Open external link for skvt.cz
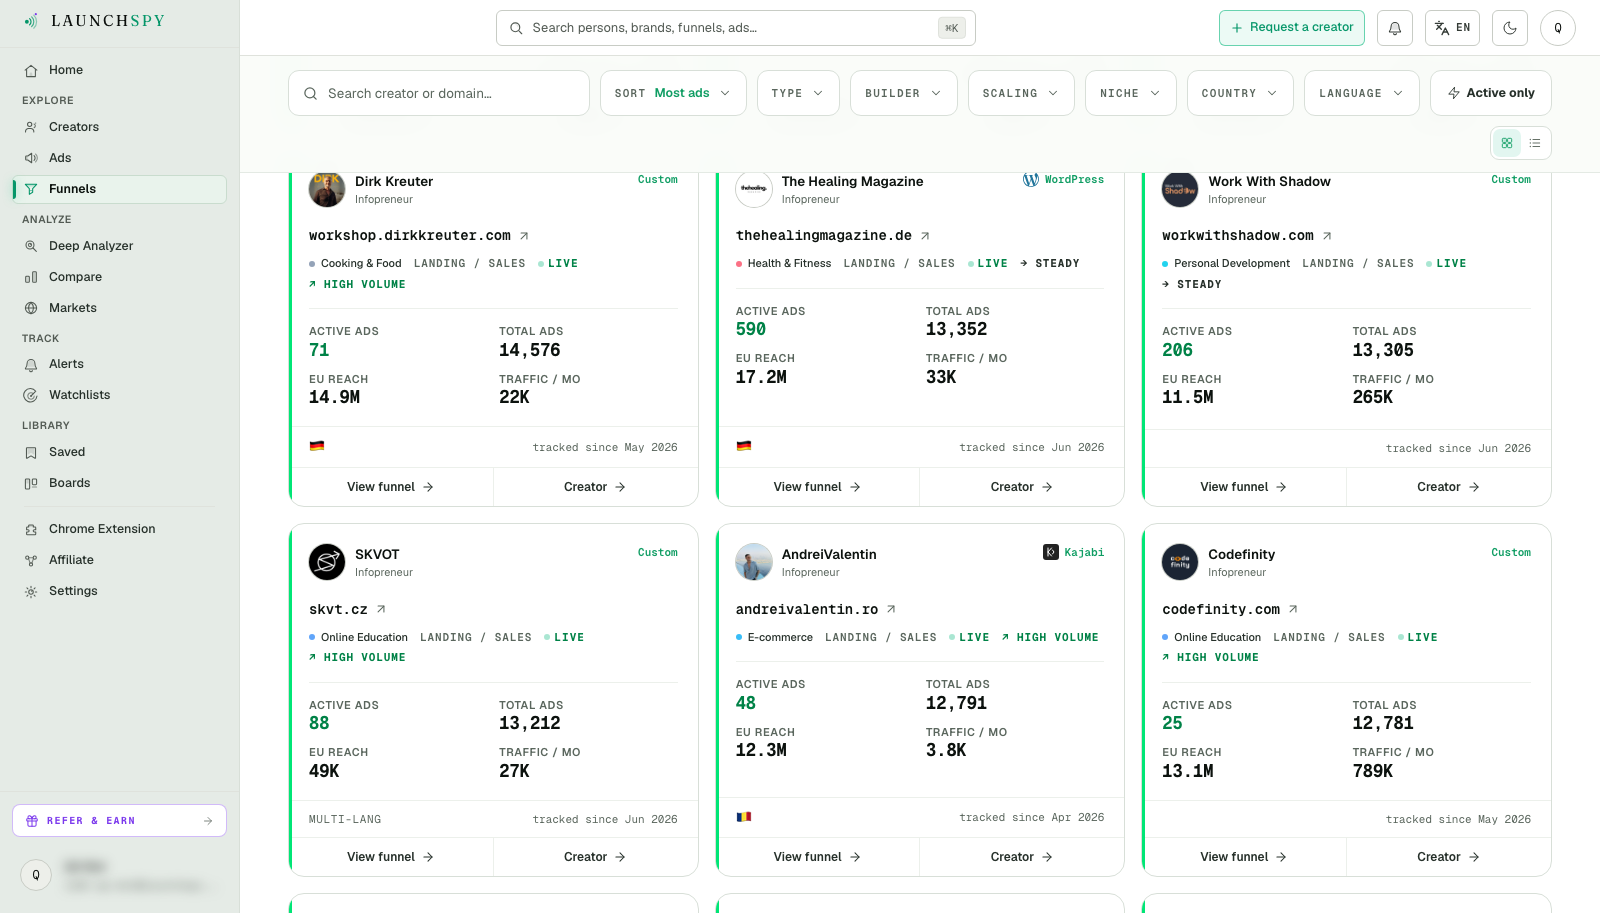1600x913 pixels. coord(381,609)
